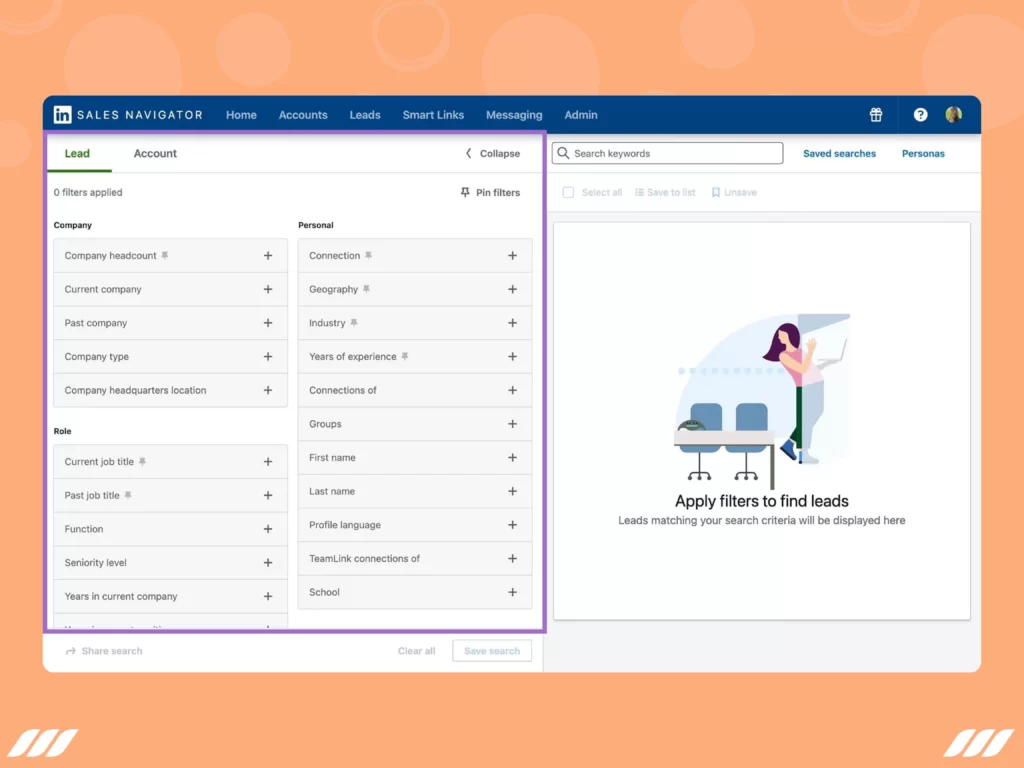
Task: Click the pin icon beside Years of experience
Action: (x=405, y=357)
